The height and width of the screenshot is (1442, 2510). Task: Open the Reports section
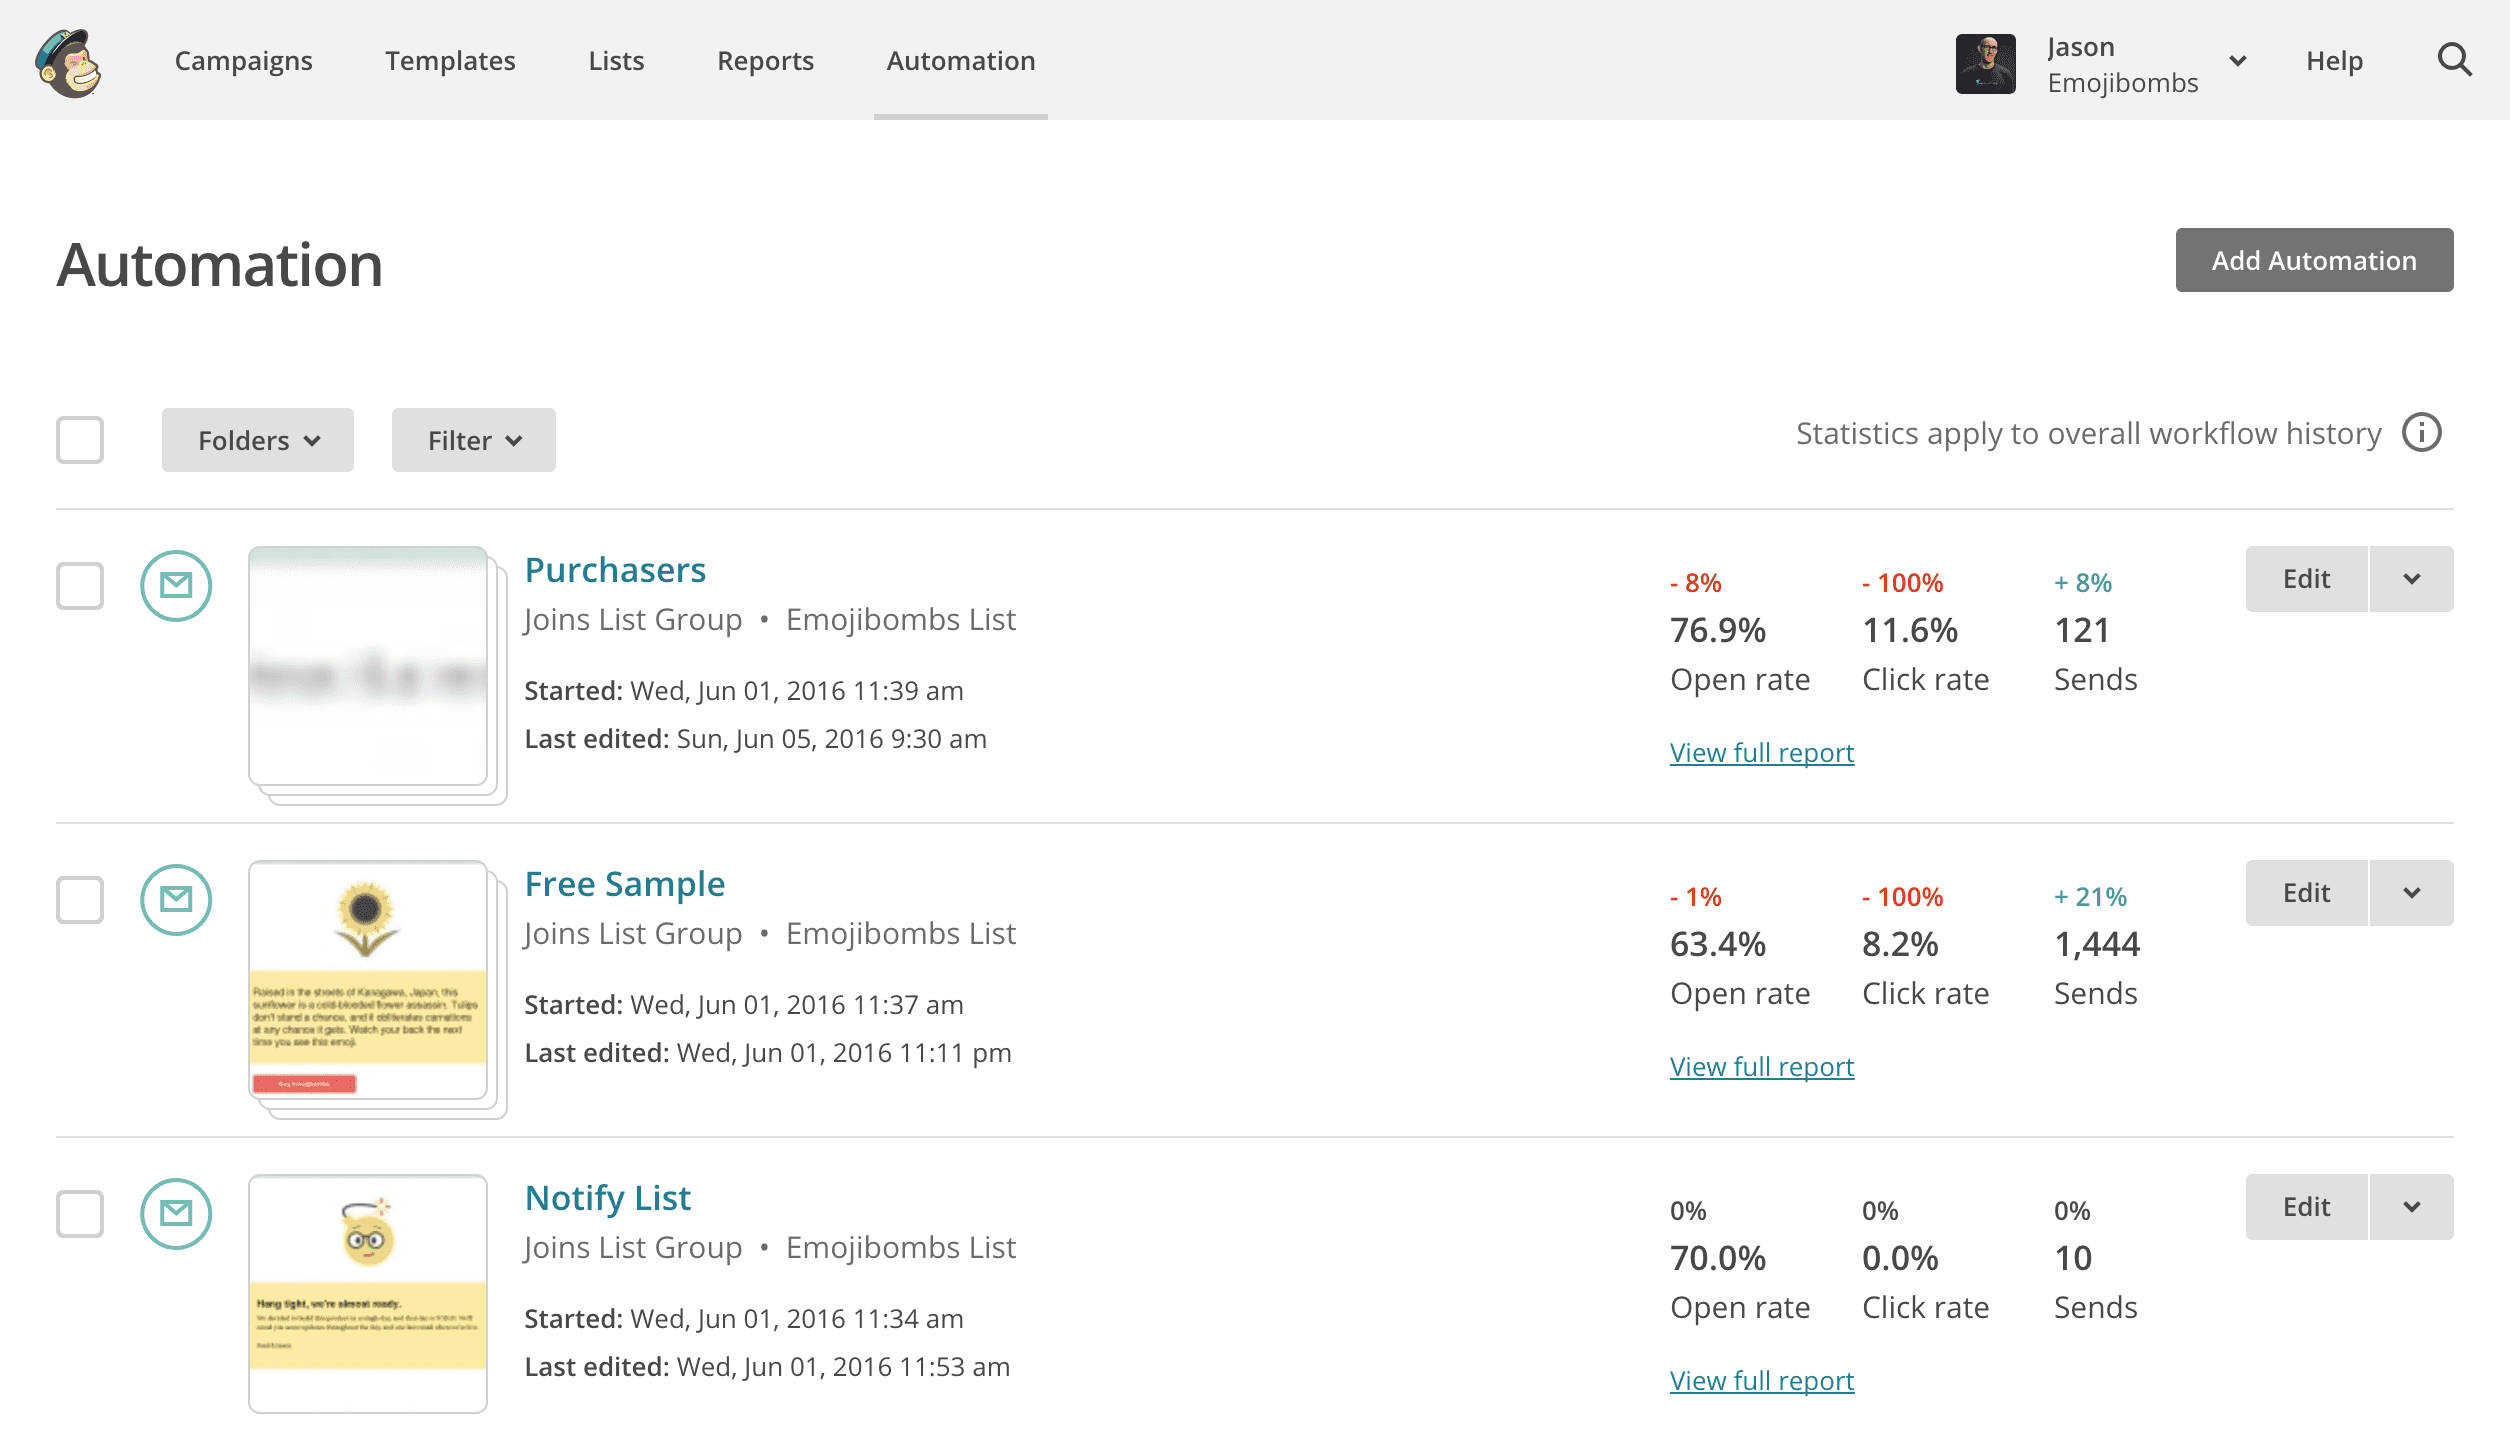click(765, 60)
